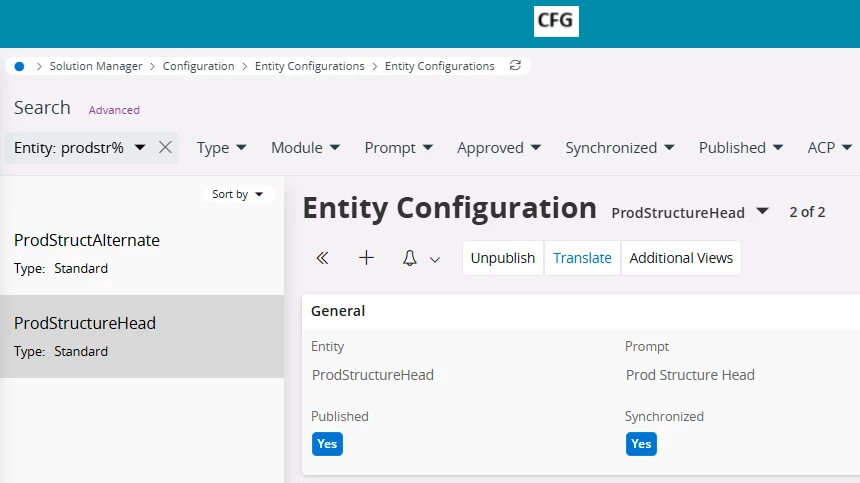860x483 pixels.
Task: Click the Unpublish button
Action: pos(503,258)
